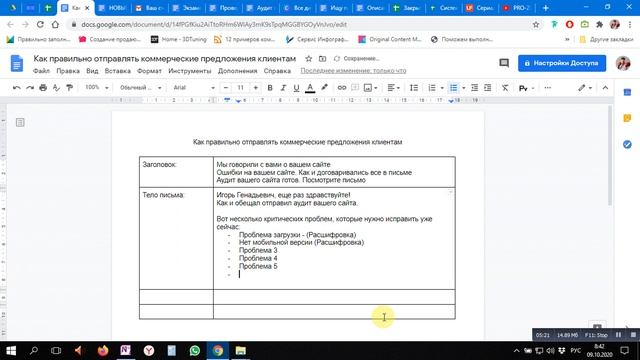Open numbered list icon

[x=432, y=88]
